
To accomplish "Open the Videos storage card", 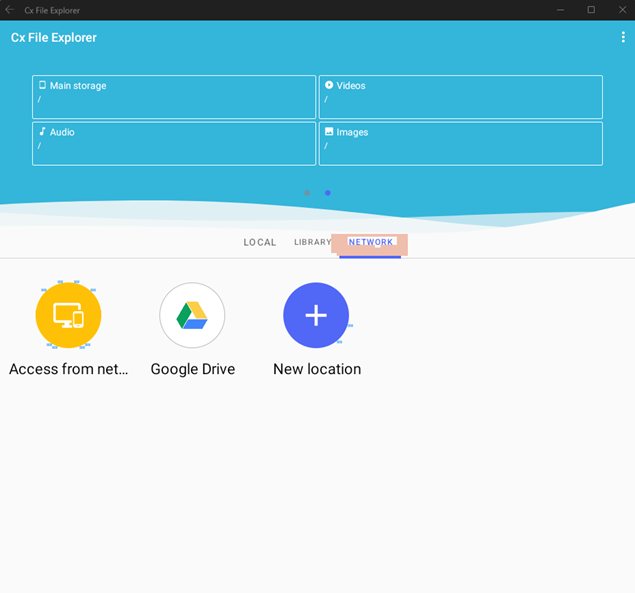I will [460, 97].
